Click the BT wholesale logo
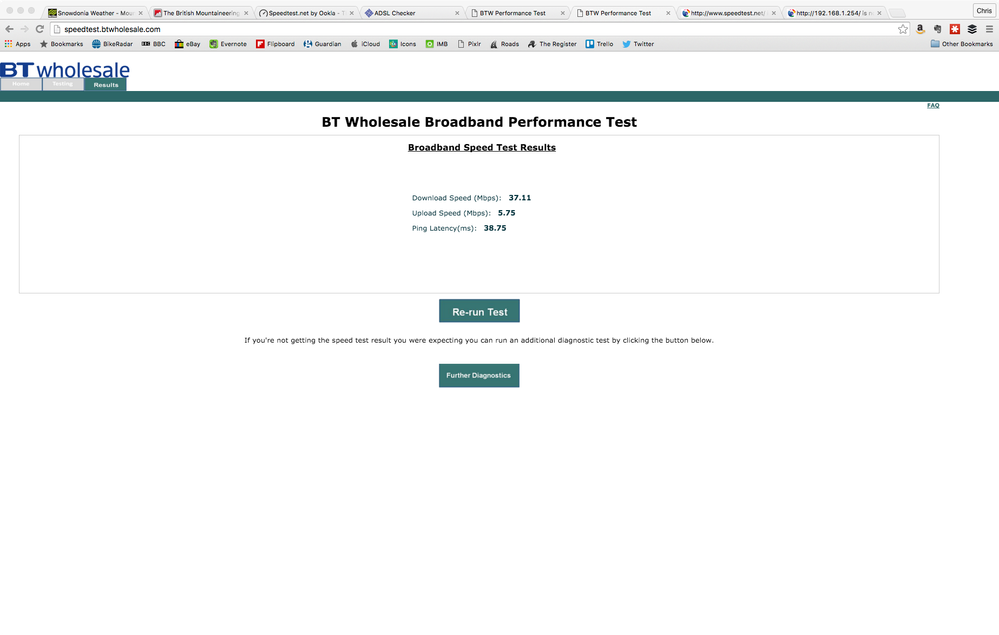 65,69
